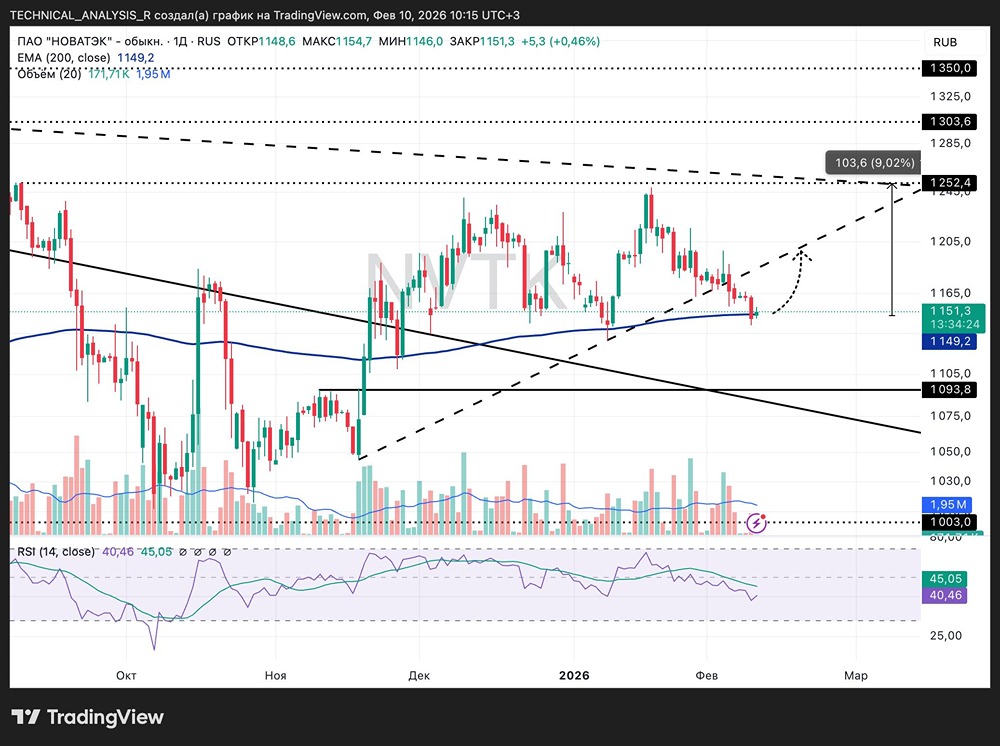Click the Окт label on time axis
This screenshot has height=746, width=1000.
coord(126,675)
